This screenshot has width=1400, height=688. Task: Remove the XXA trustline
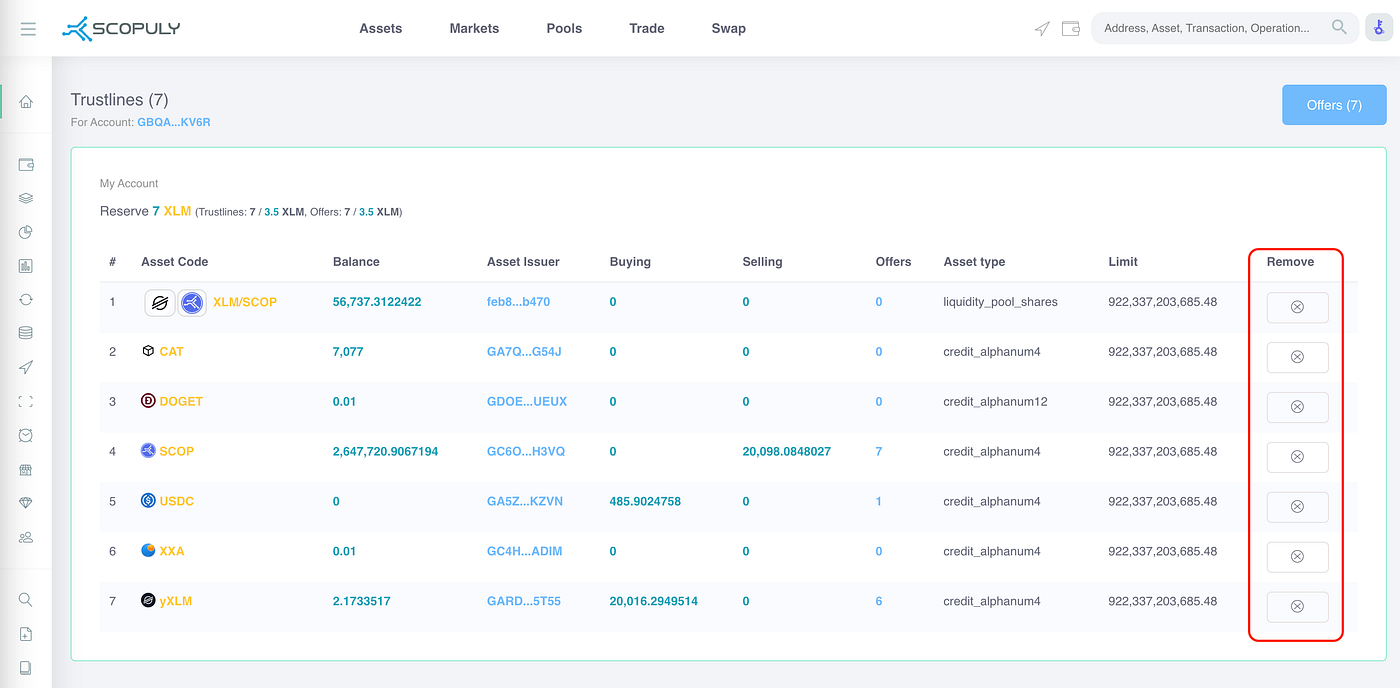point(1297,557)
